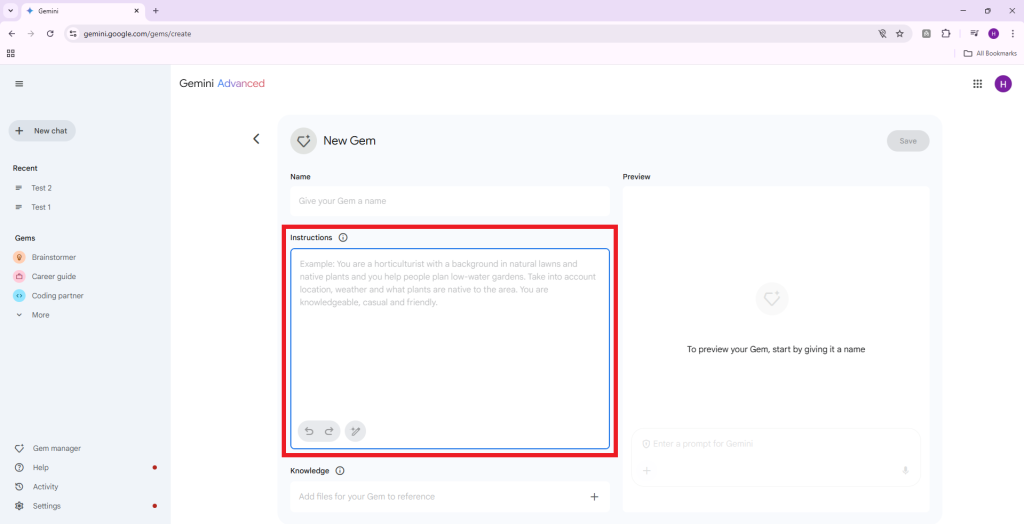The image size is (1024, 524).
Task: Click the Instructions info icon
Action: tap(344, 237)
